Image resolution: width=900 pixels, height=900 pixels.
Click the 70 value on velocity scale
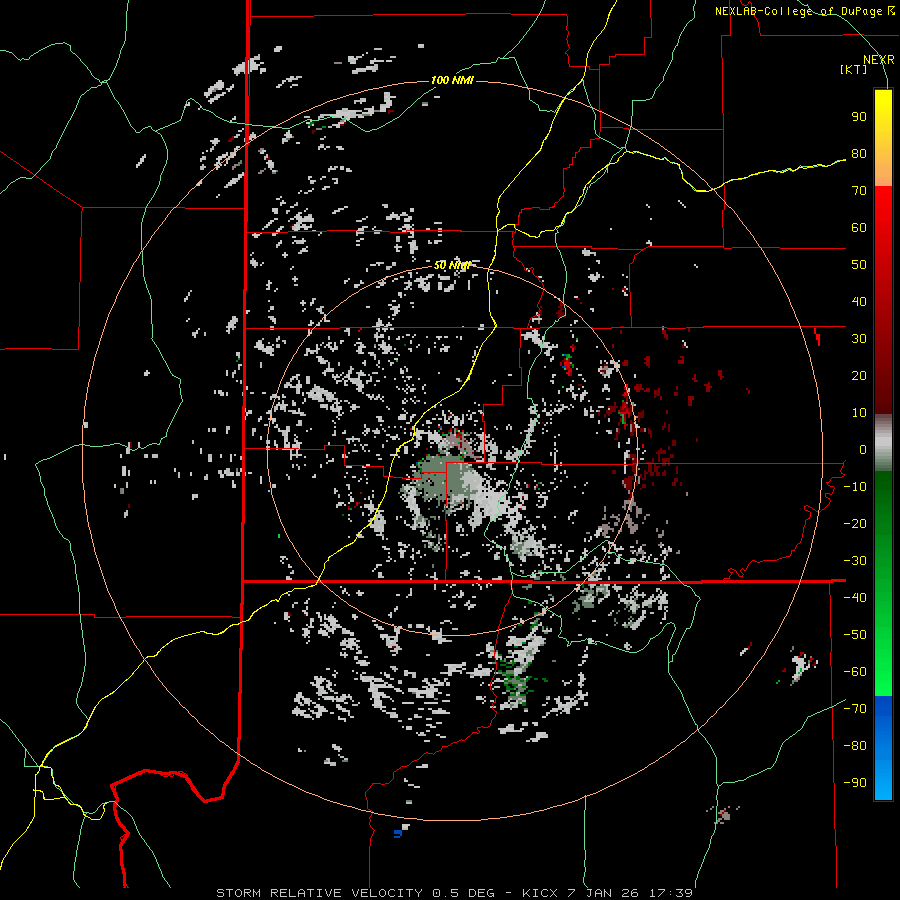(859, 191)
